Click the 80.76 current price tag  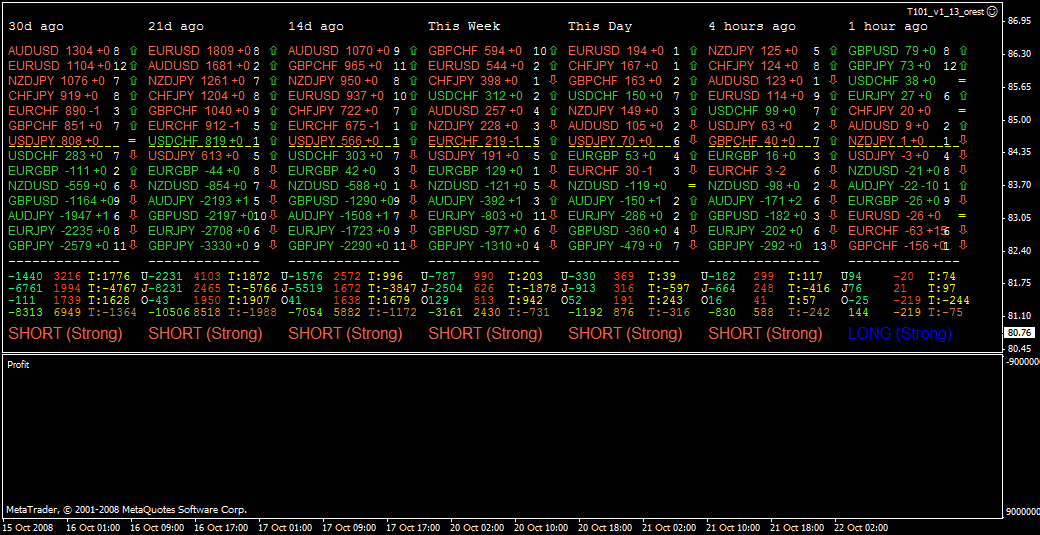[x=1020, y=332]
